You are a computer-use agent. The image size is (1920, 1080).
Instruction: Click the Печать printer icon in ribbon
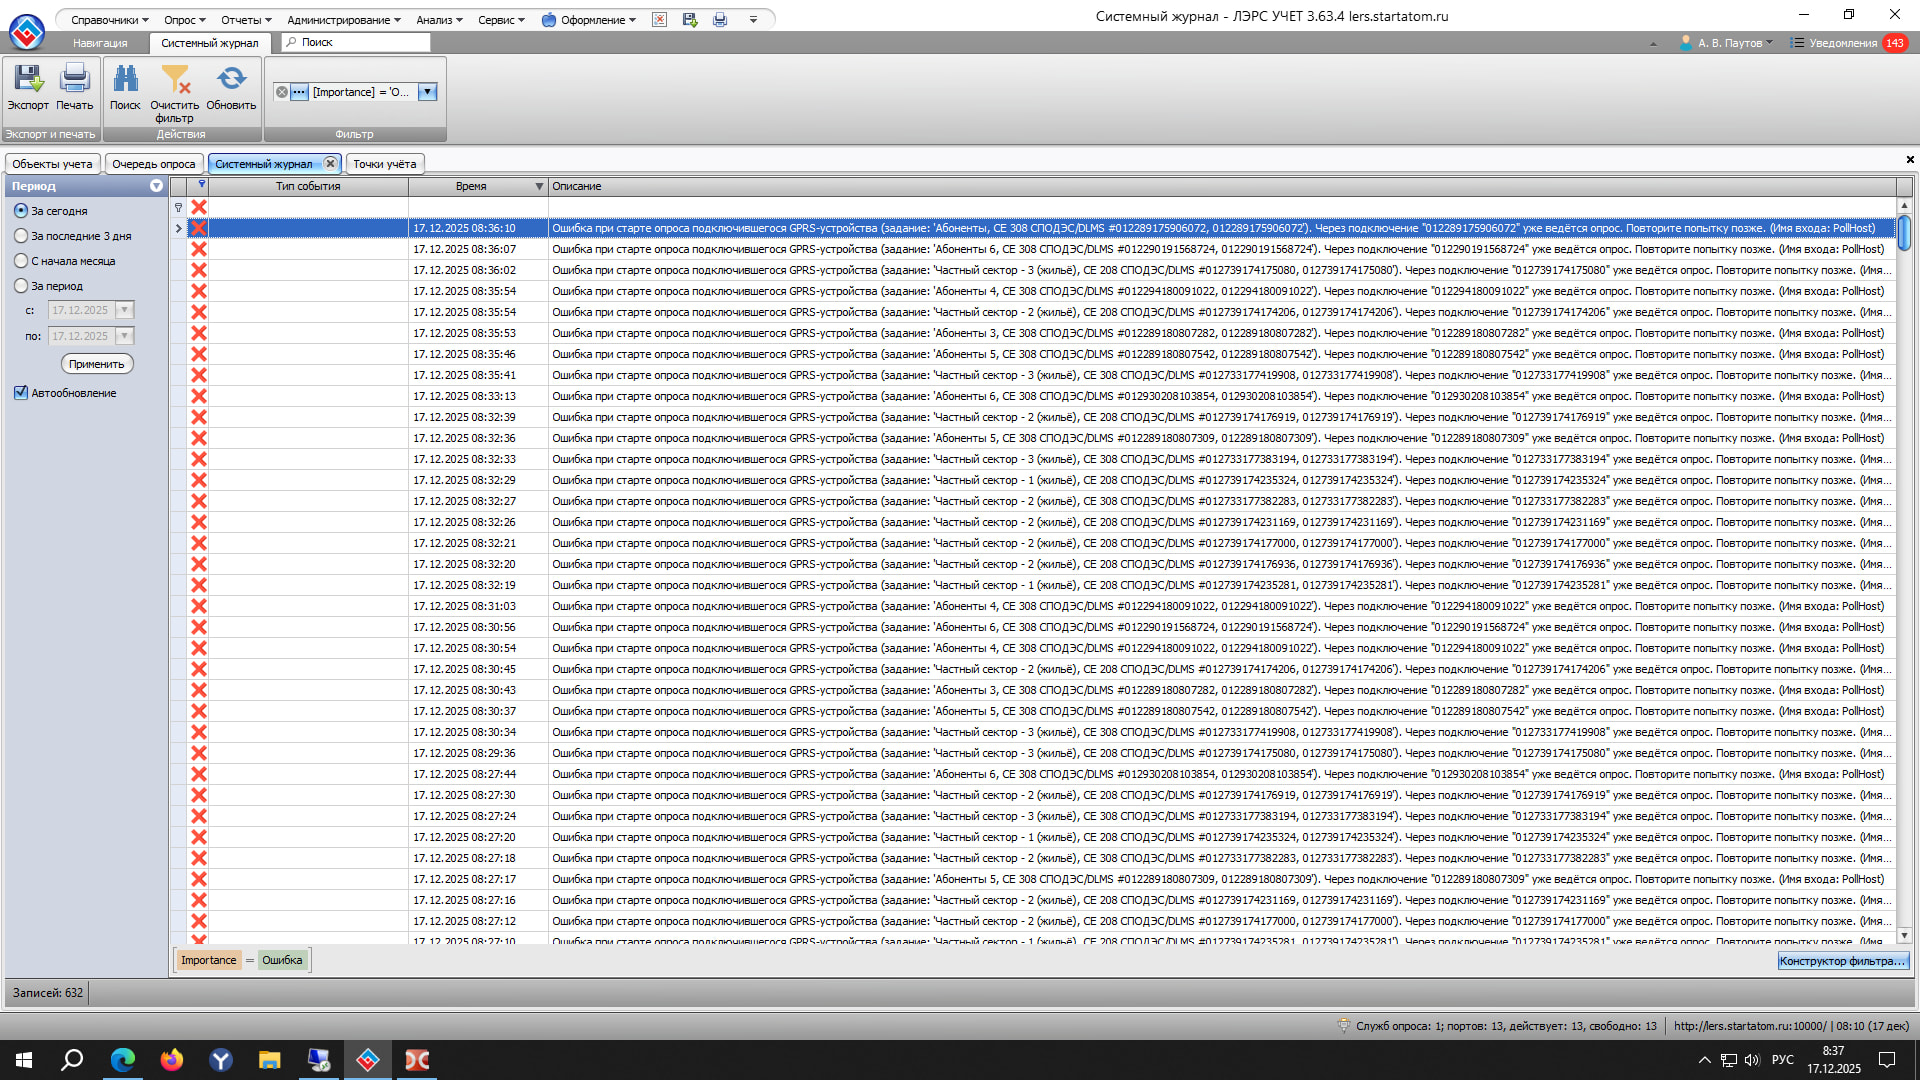click(74, 80)
